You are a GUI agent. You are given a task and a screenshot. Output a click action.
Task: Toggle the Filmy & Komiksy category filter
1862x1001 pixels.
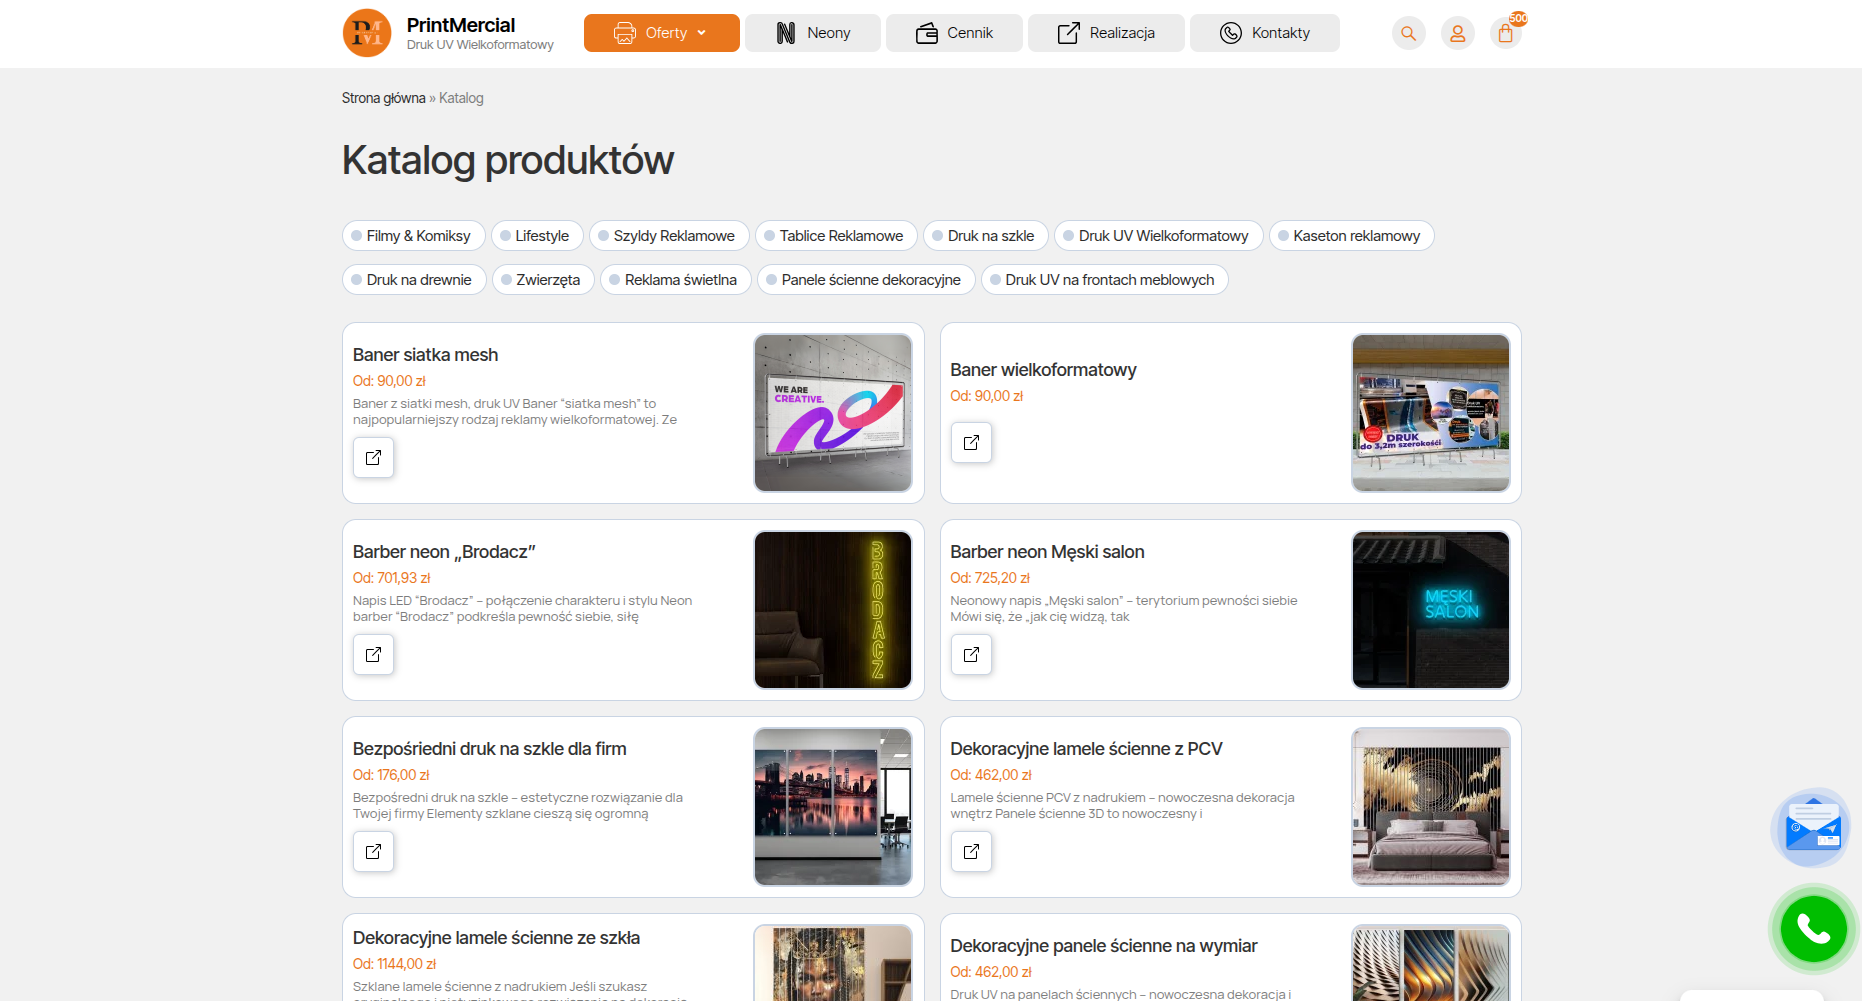[413, 236]
